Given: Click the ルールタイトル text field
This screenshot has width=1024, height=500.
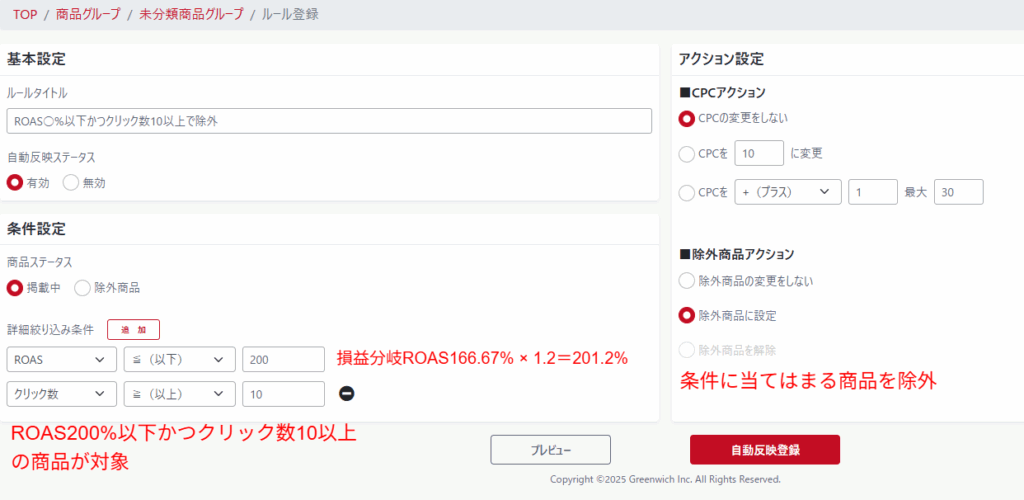Looking at the screenshot, I should 329,121.
